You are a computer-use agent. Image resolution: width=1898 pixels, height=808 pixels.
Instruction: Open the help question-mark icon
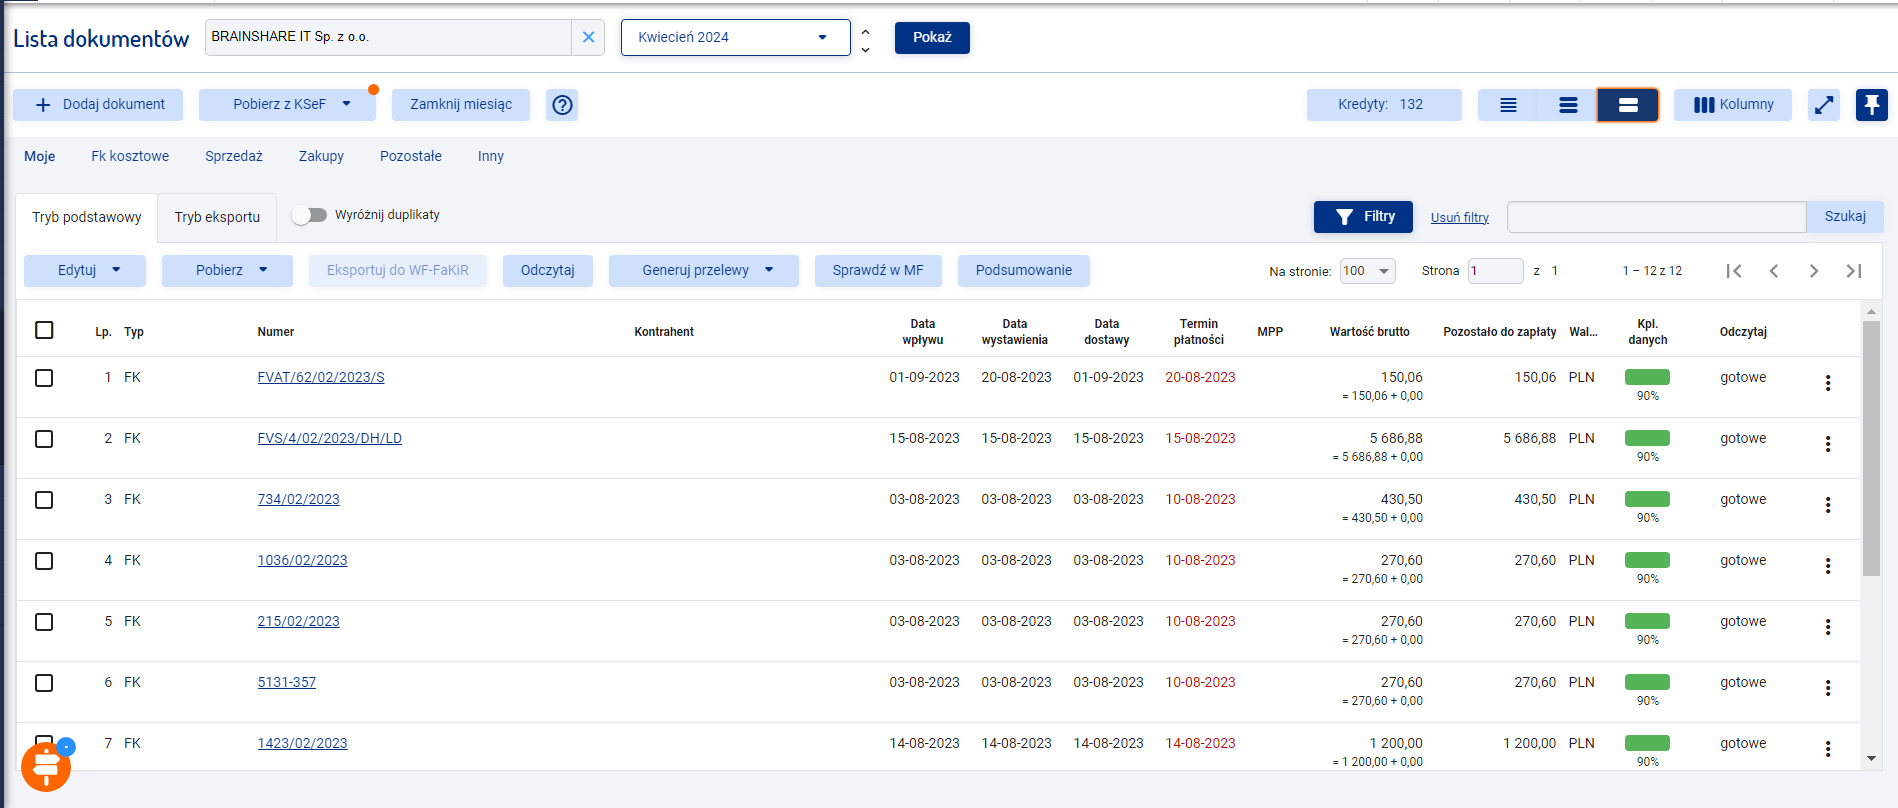point(563,104)
